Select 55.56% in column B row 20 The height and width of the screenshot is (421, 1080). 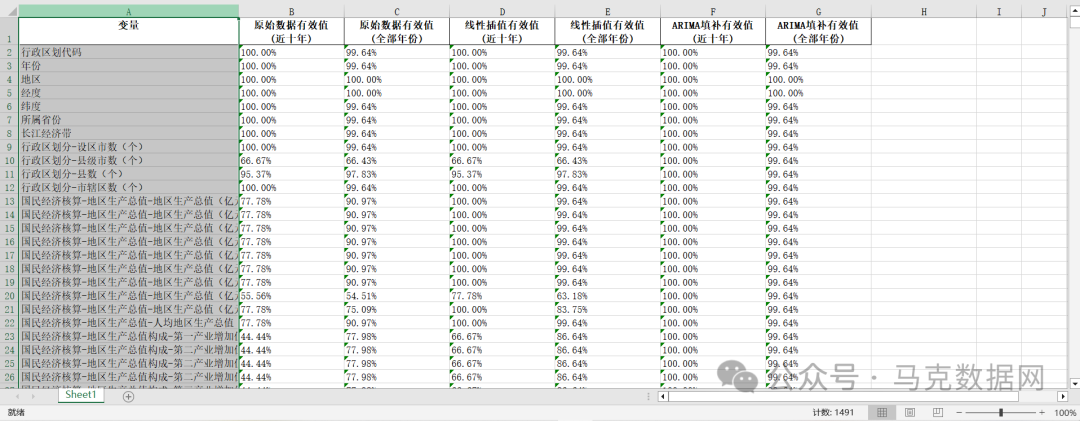click(291, 296)
